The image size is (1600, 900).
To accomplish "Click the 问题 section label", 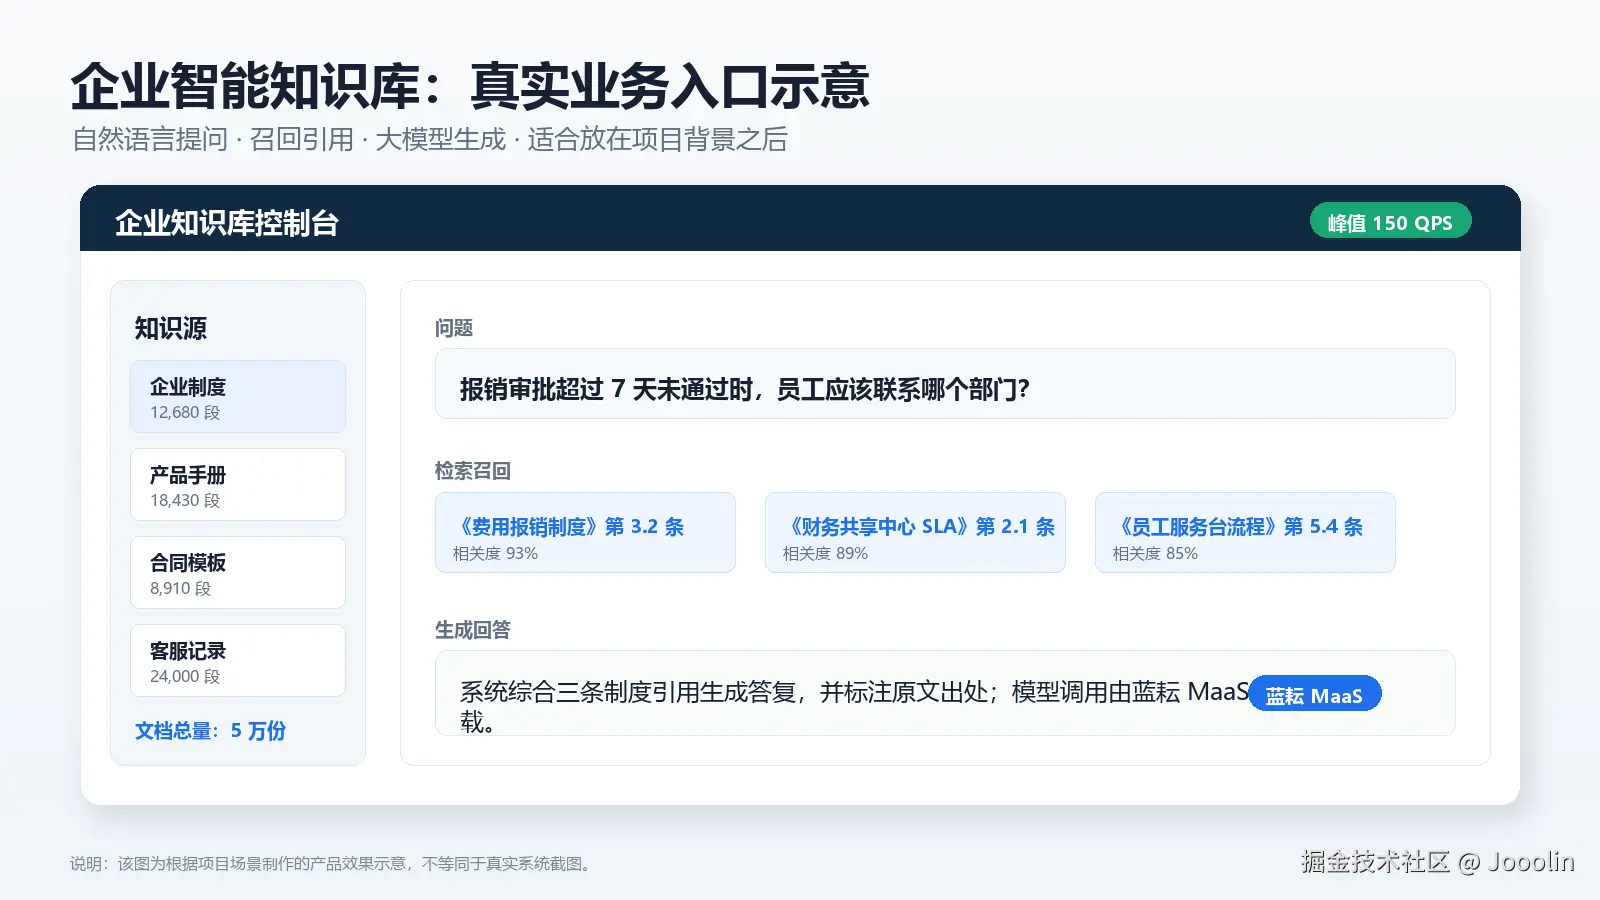I will pos(454,327).
